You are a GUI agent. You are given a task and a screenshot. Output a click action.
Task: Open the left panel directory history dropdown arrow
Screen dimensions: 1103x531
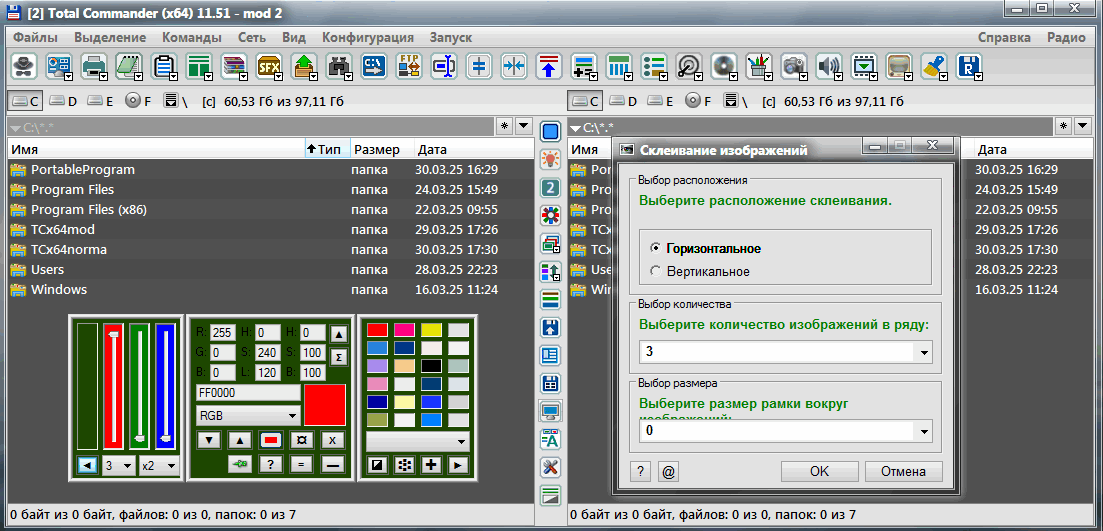click(524, 127)
